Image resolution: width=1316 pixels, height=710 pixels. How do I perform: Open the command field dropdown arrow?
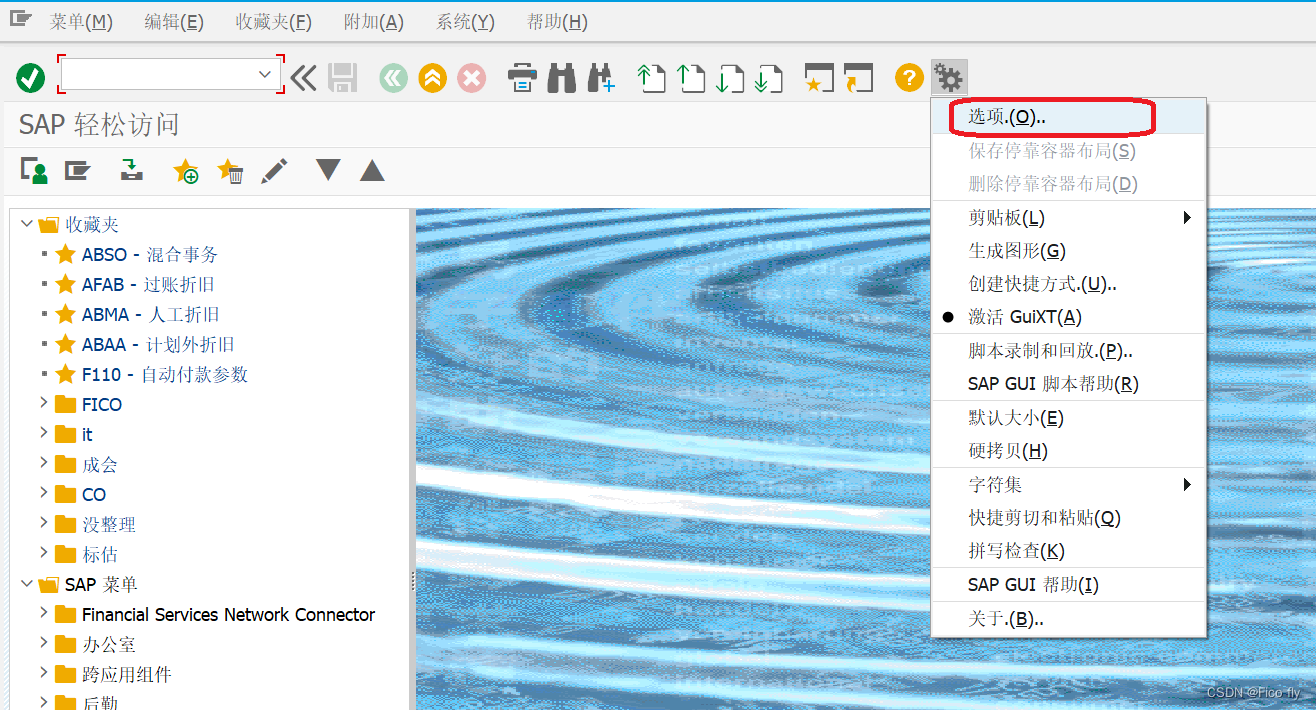pos(265,74)
